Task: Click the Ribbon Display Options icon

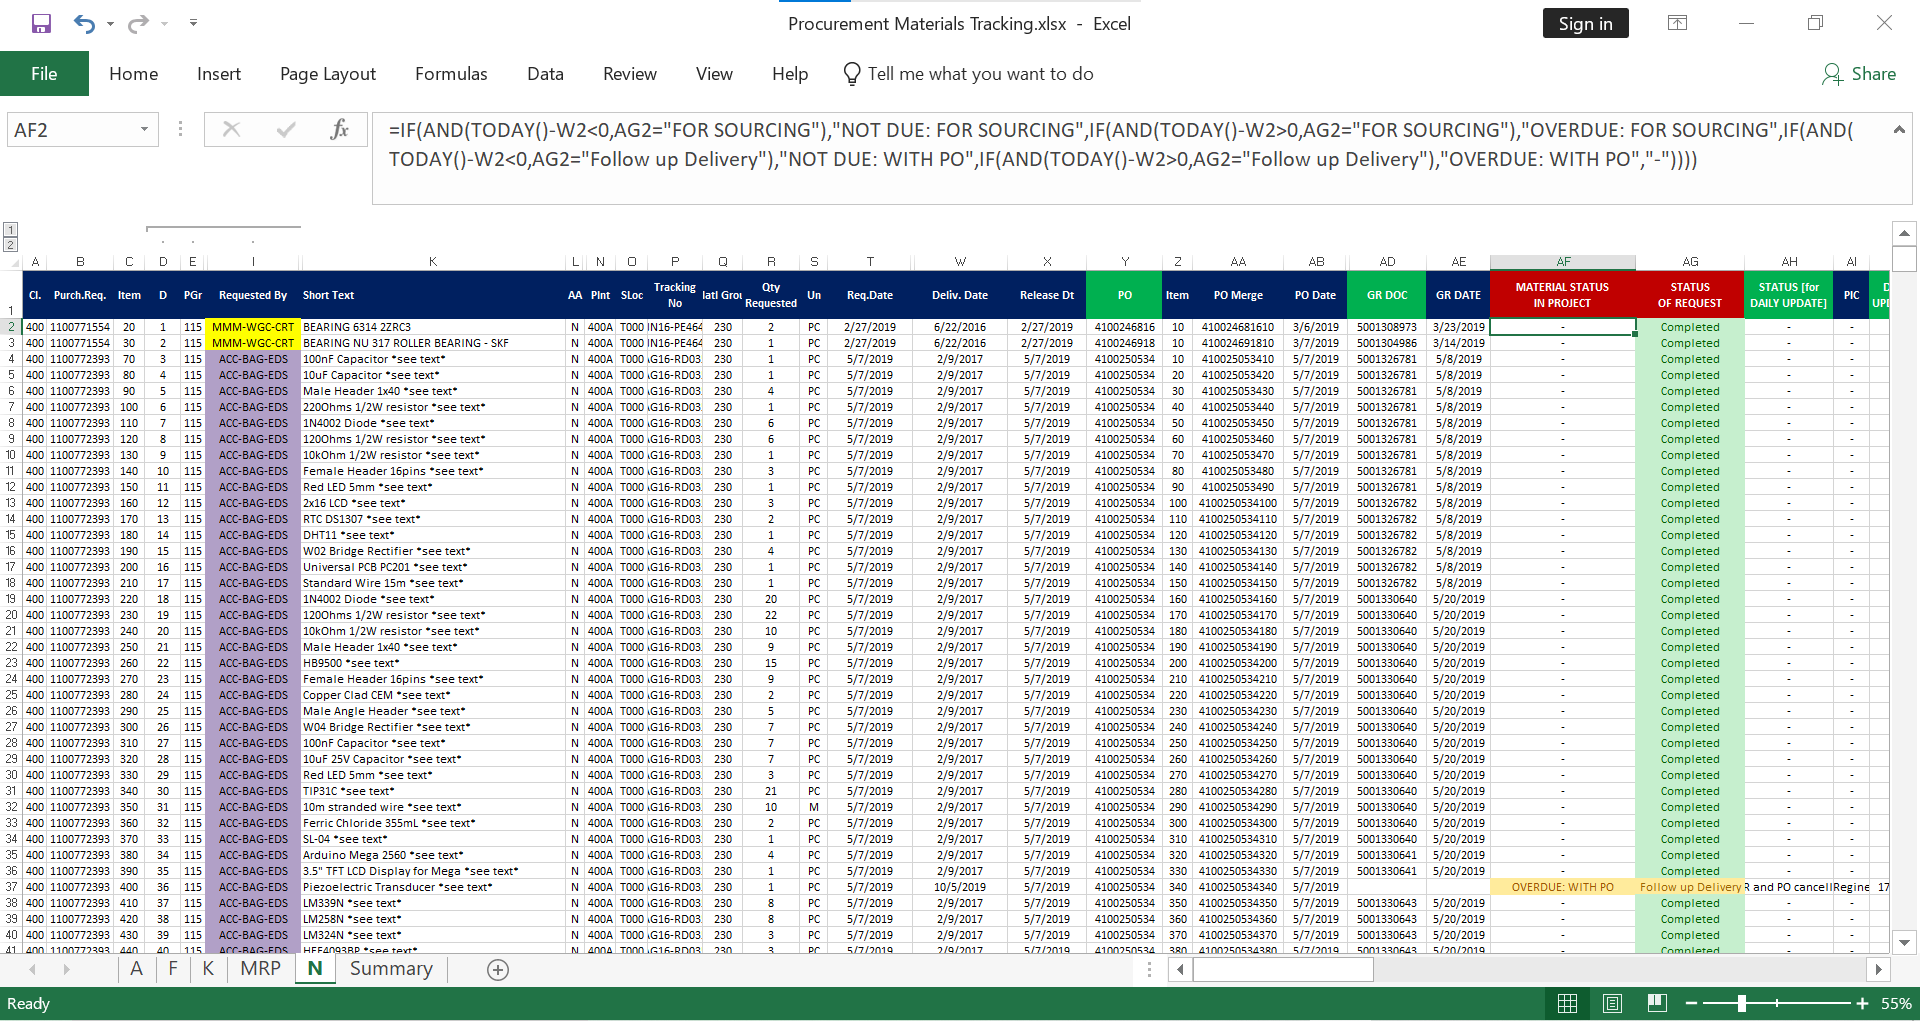Action: [1678, 23]
